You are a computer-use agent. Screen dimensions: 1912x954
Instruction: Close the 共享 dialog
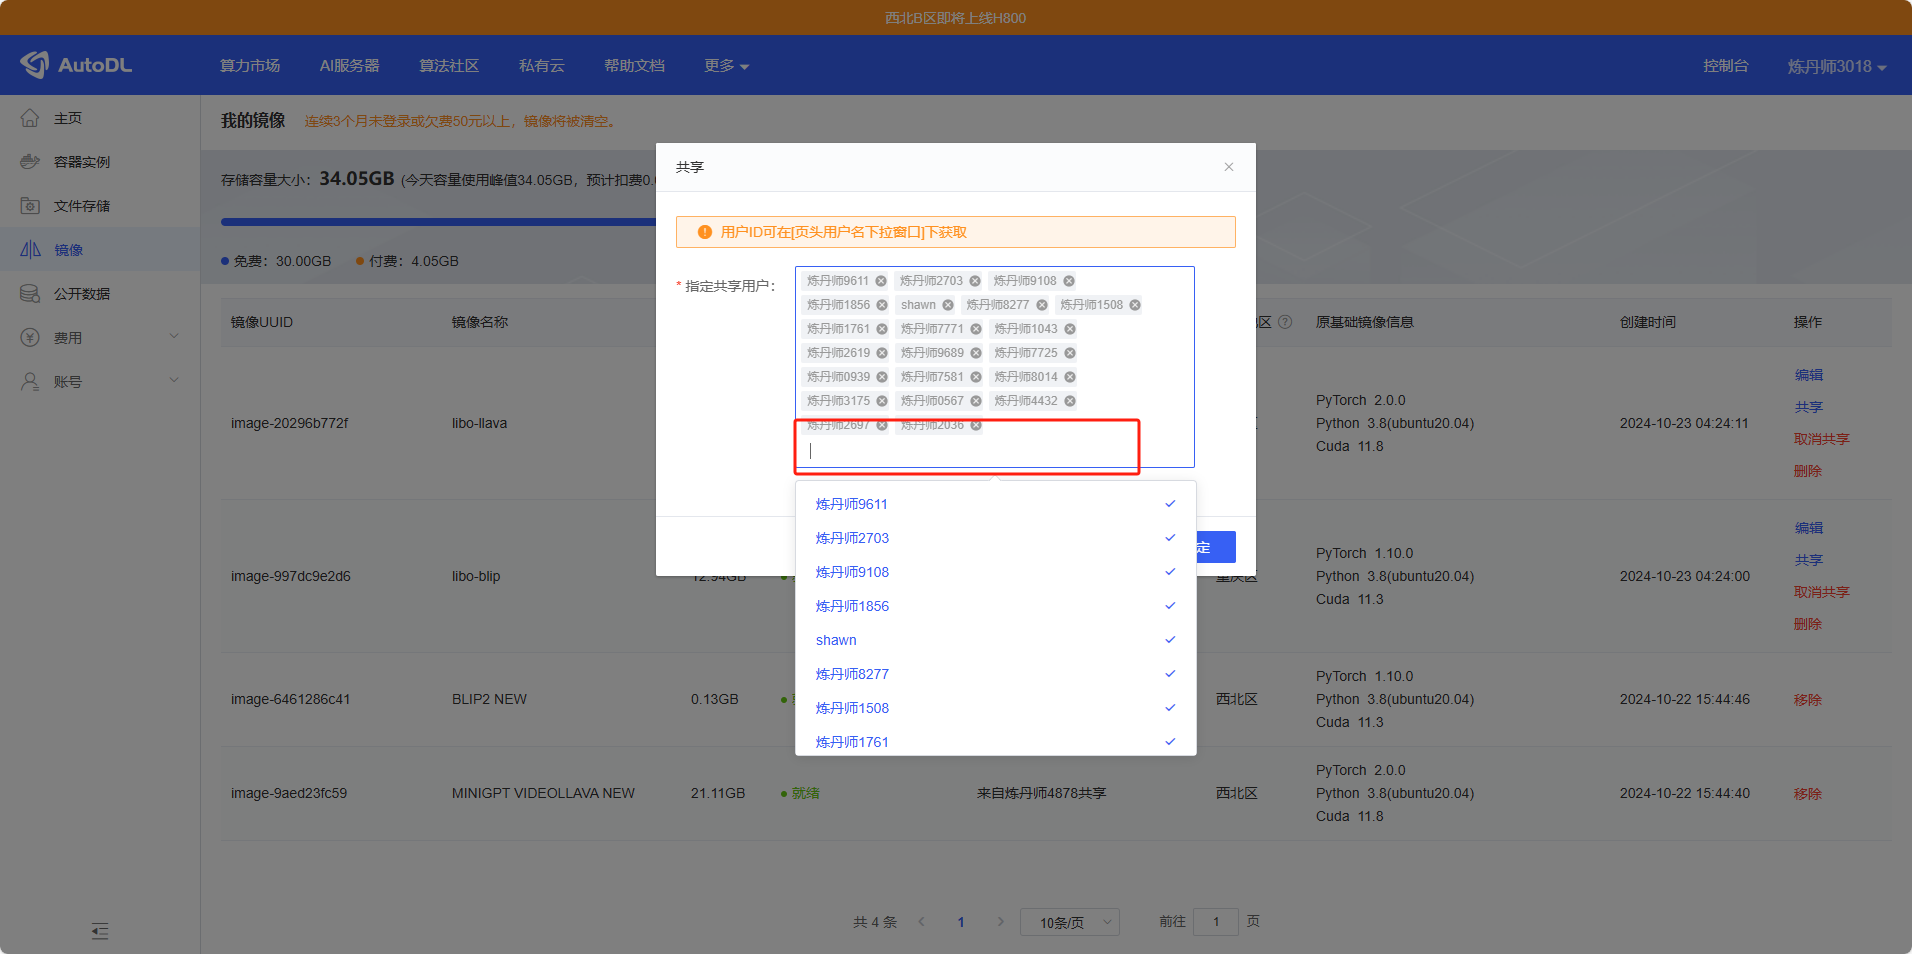click(x=1229, y=167)
